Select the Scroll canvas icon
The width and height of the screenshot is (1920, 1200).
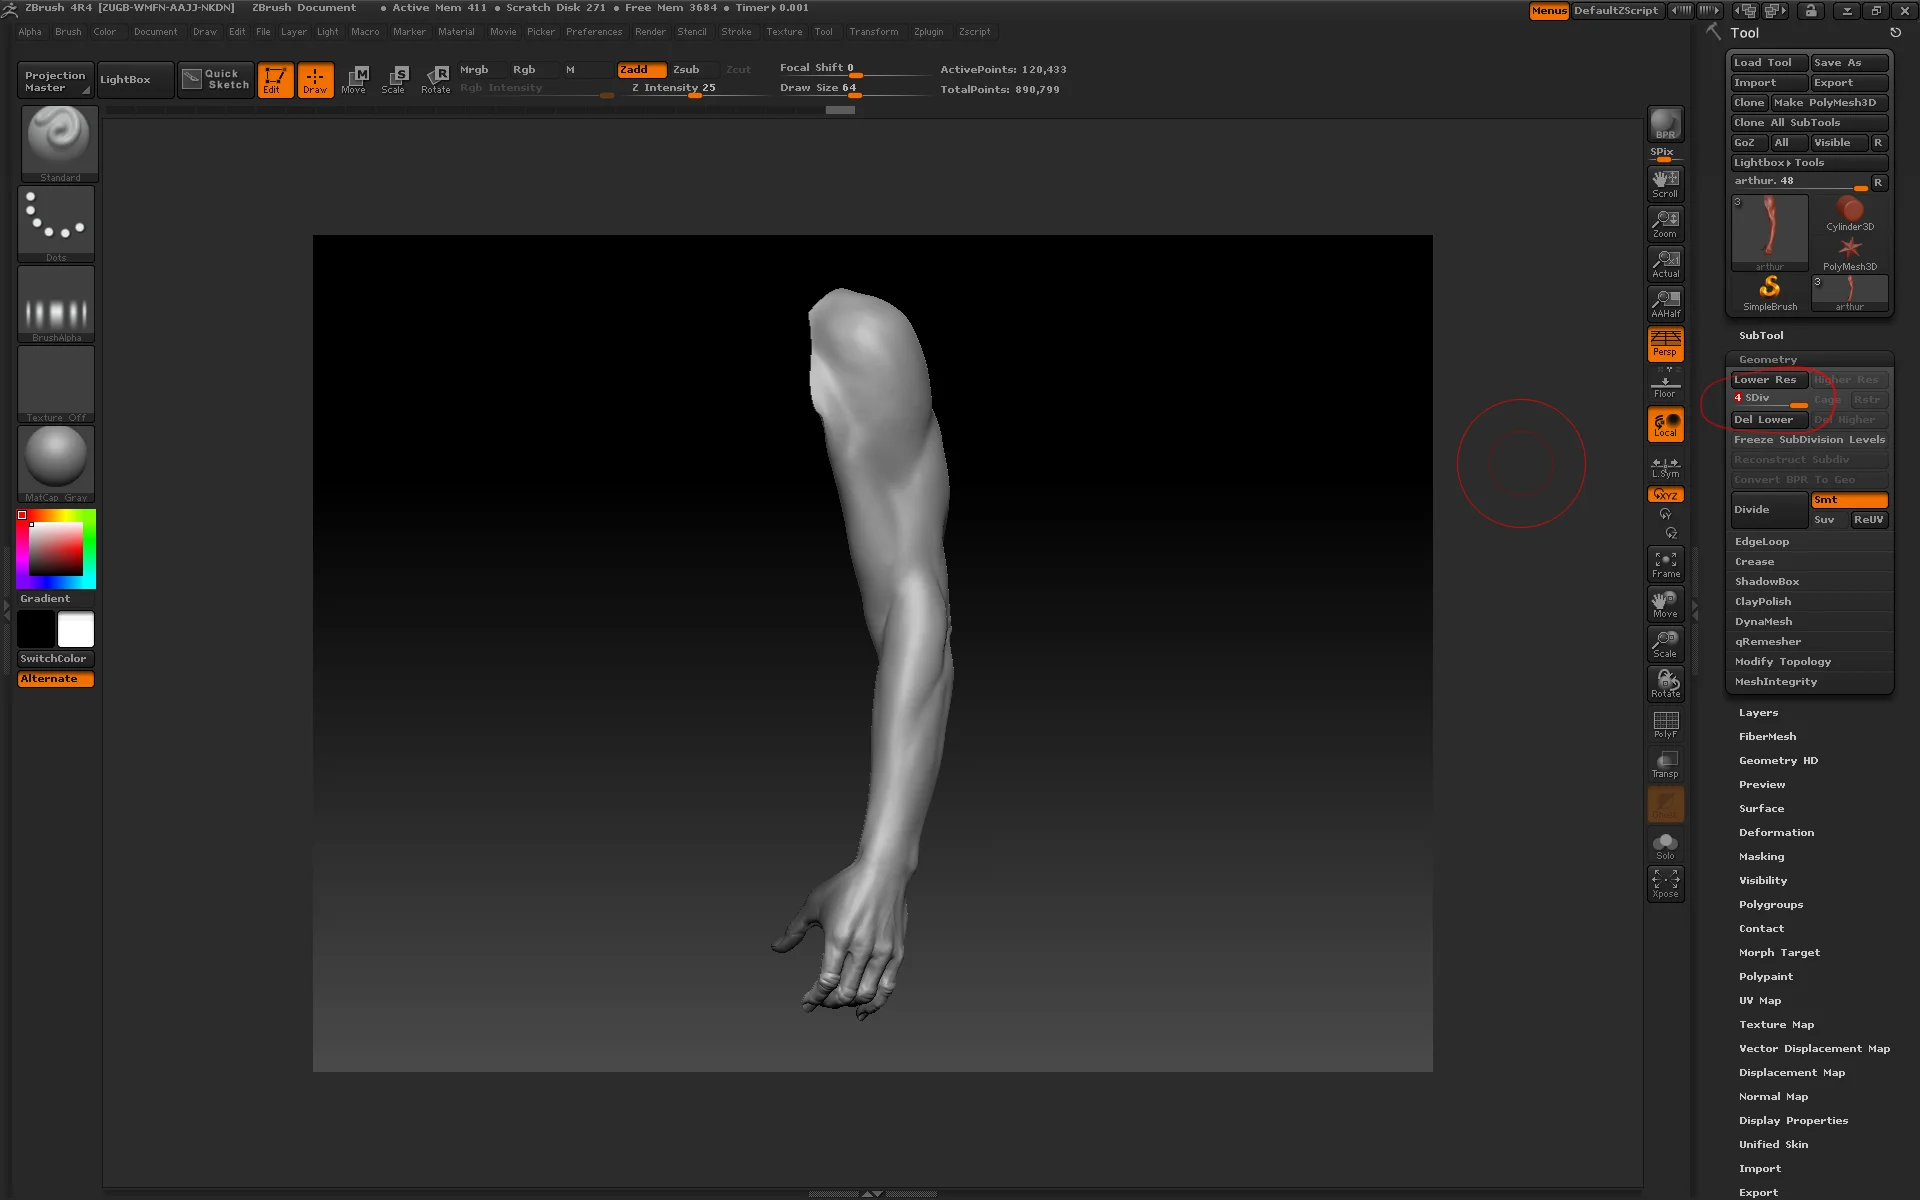[1665, 183]
